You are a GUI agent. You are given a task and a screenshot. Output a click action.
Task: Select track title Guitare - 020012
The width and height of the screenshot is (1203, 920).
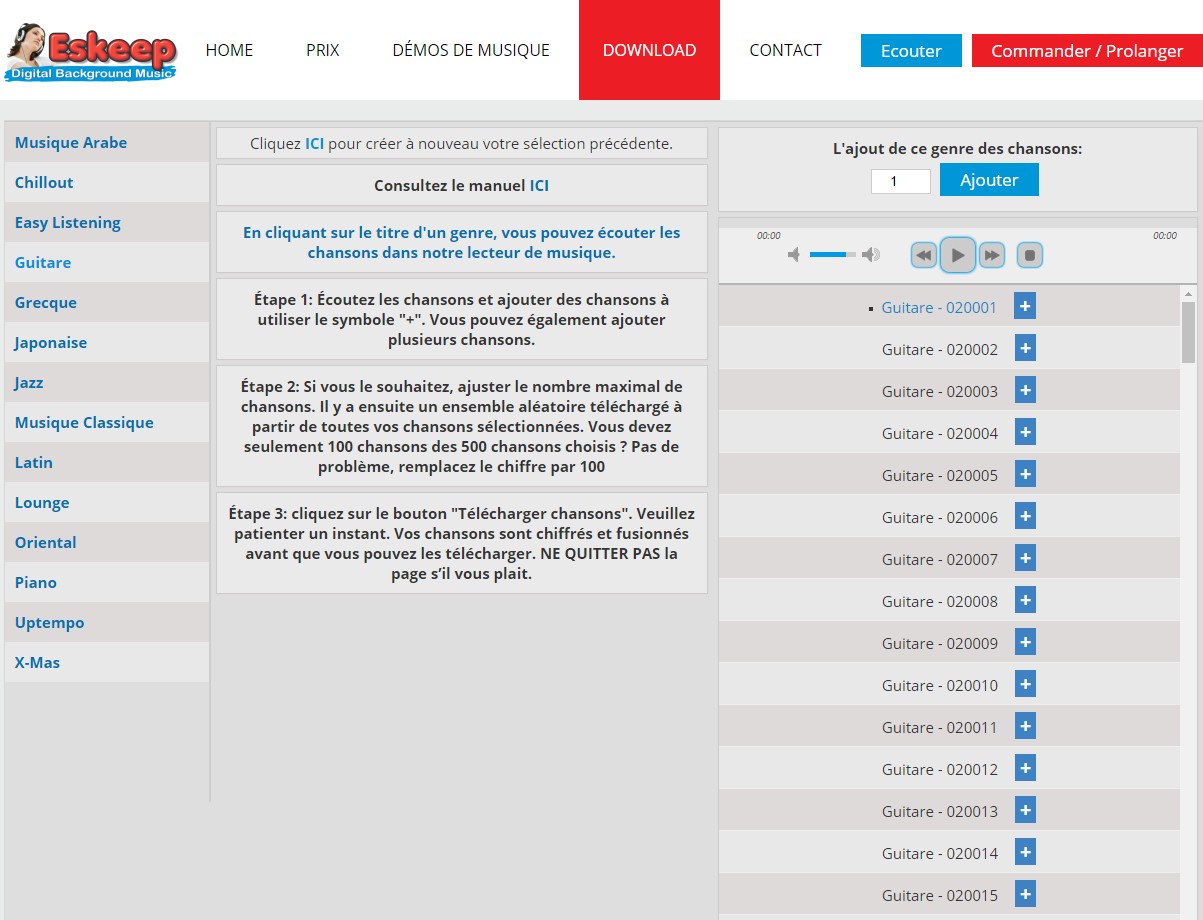click(940, 769)
